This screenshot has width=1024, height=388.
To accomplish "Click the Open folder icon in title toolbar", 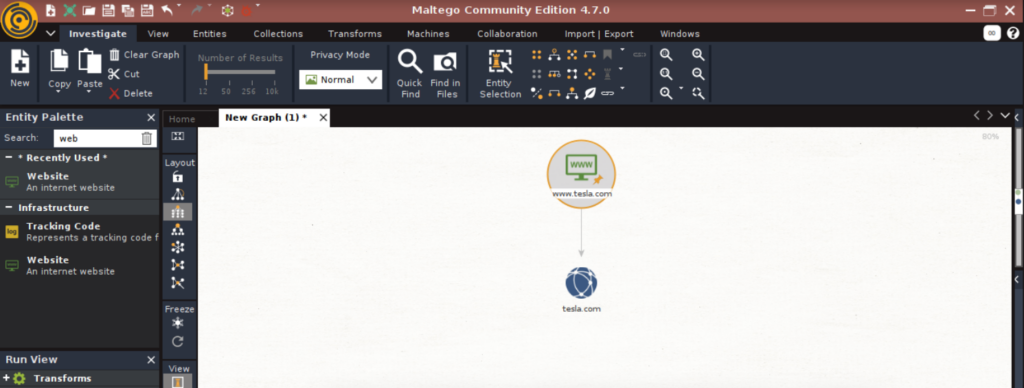I will tap(89, 10).
